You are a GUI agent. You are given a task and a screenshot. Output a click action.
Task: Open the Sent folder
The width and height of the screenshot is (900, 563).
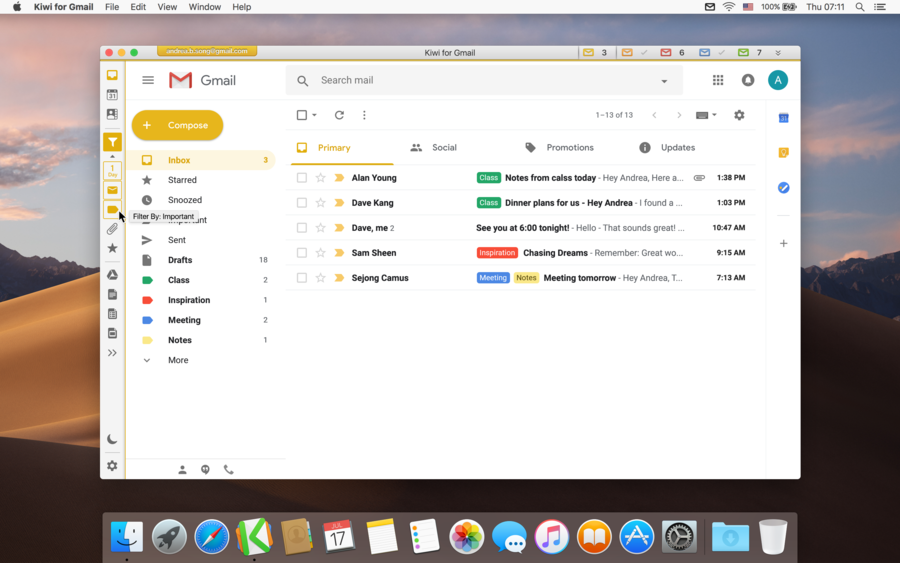pyautogui.click(x=177, y=240)
